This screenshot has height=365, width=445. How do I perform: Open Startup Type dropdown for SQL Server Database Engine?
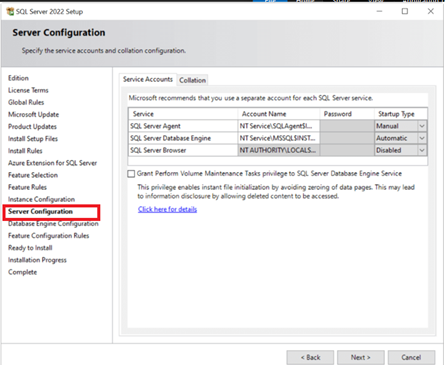tap(422, 138)
